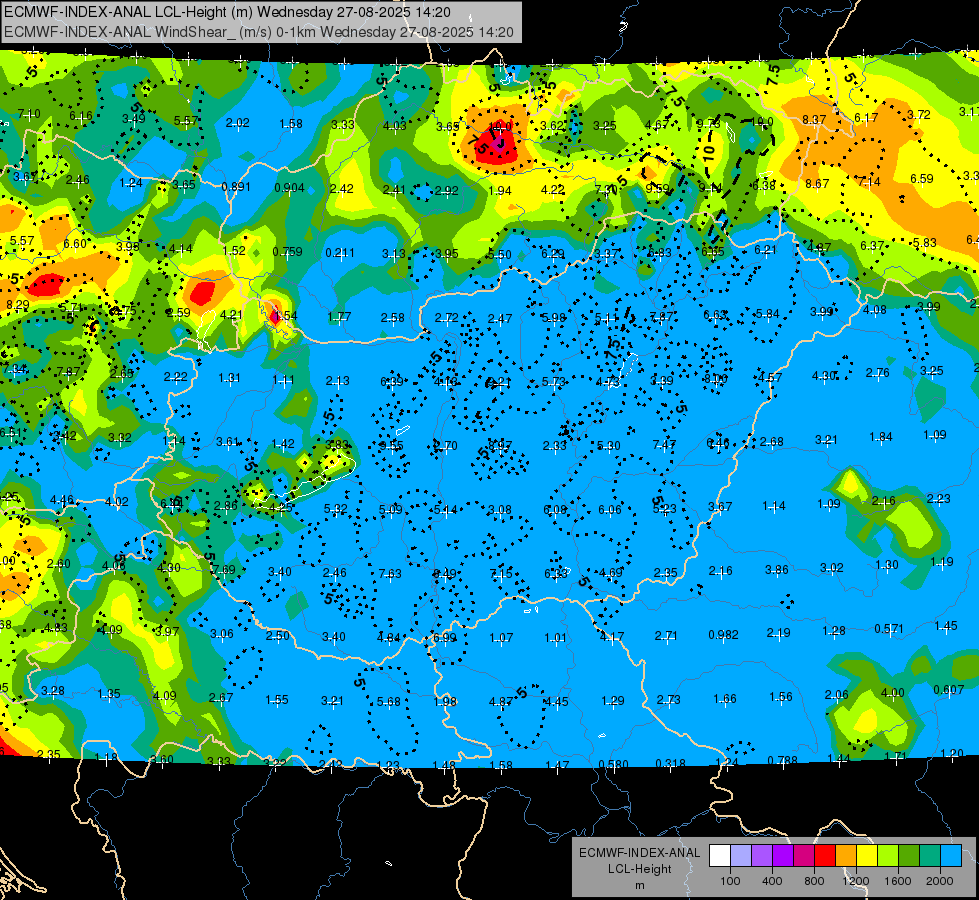Click the teal legend swatch
Screen dimensions: 979x900
930,855
